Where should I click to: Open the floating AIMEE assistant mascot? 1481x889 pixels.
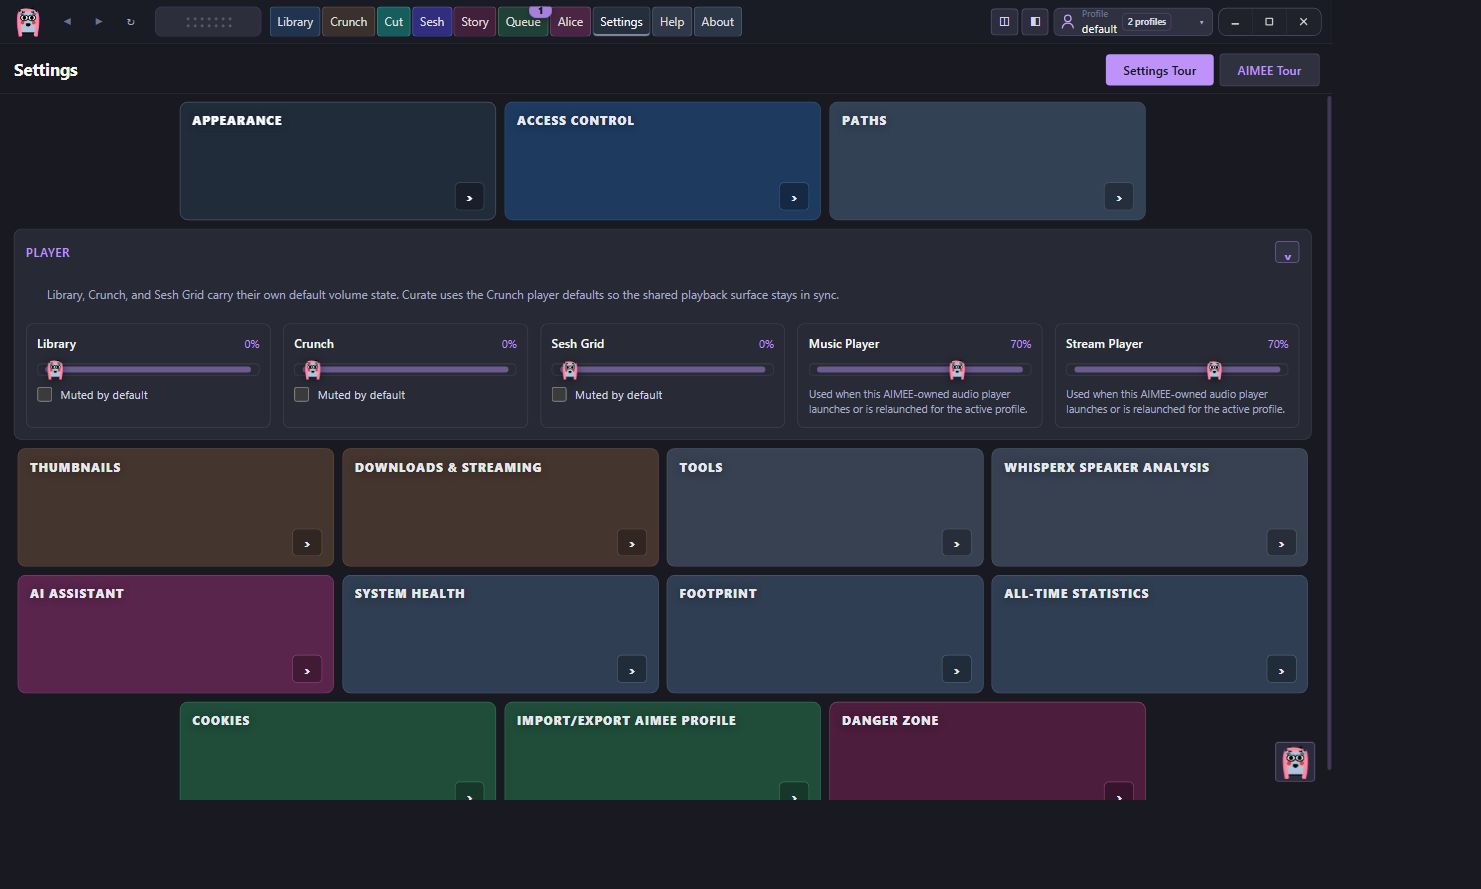[x=1295, y=762]
